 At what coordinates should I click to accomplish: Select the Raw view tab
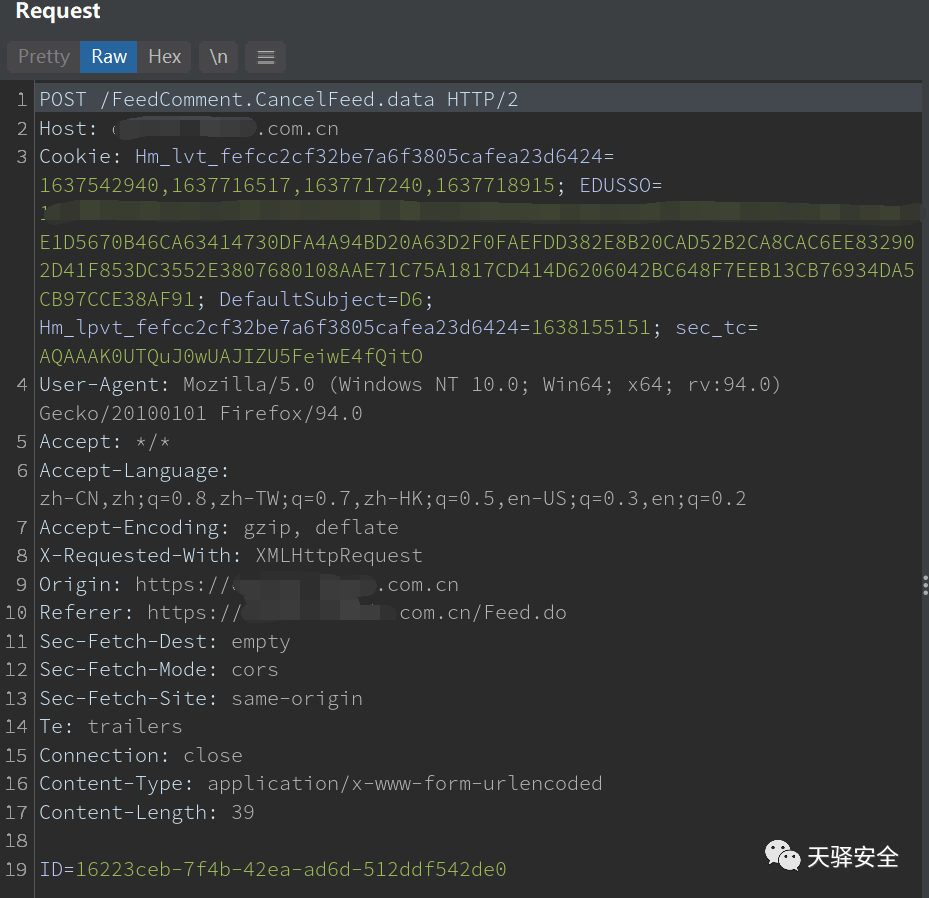pyautogui.click(x=109, y=57)
